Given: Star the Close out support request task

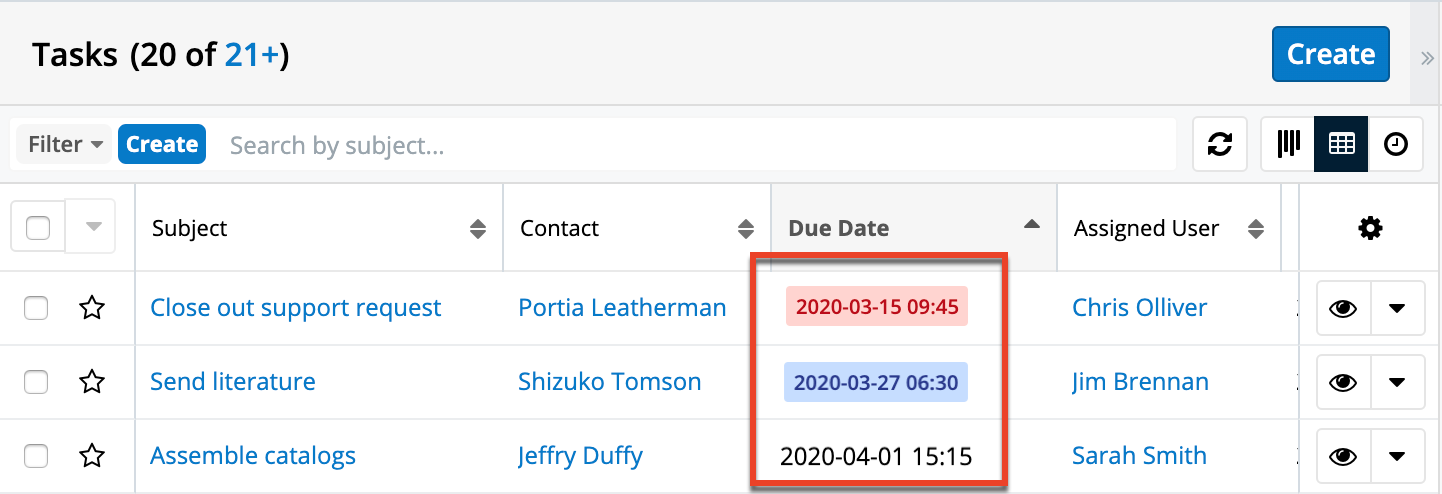Looking at the screenshot, I should (x=92, y=308).
